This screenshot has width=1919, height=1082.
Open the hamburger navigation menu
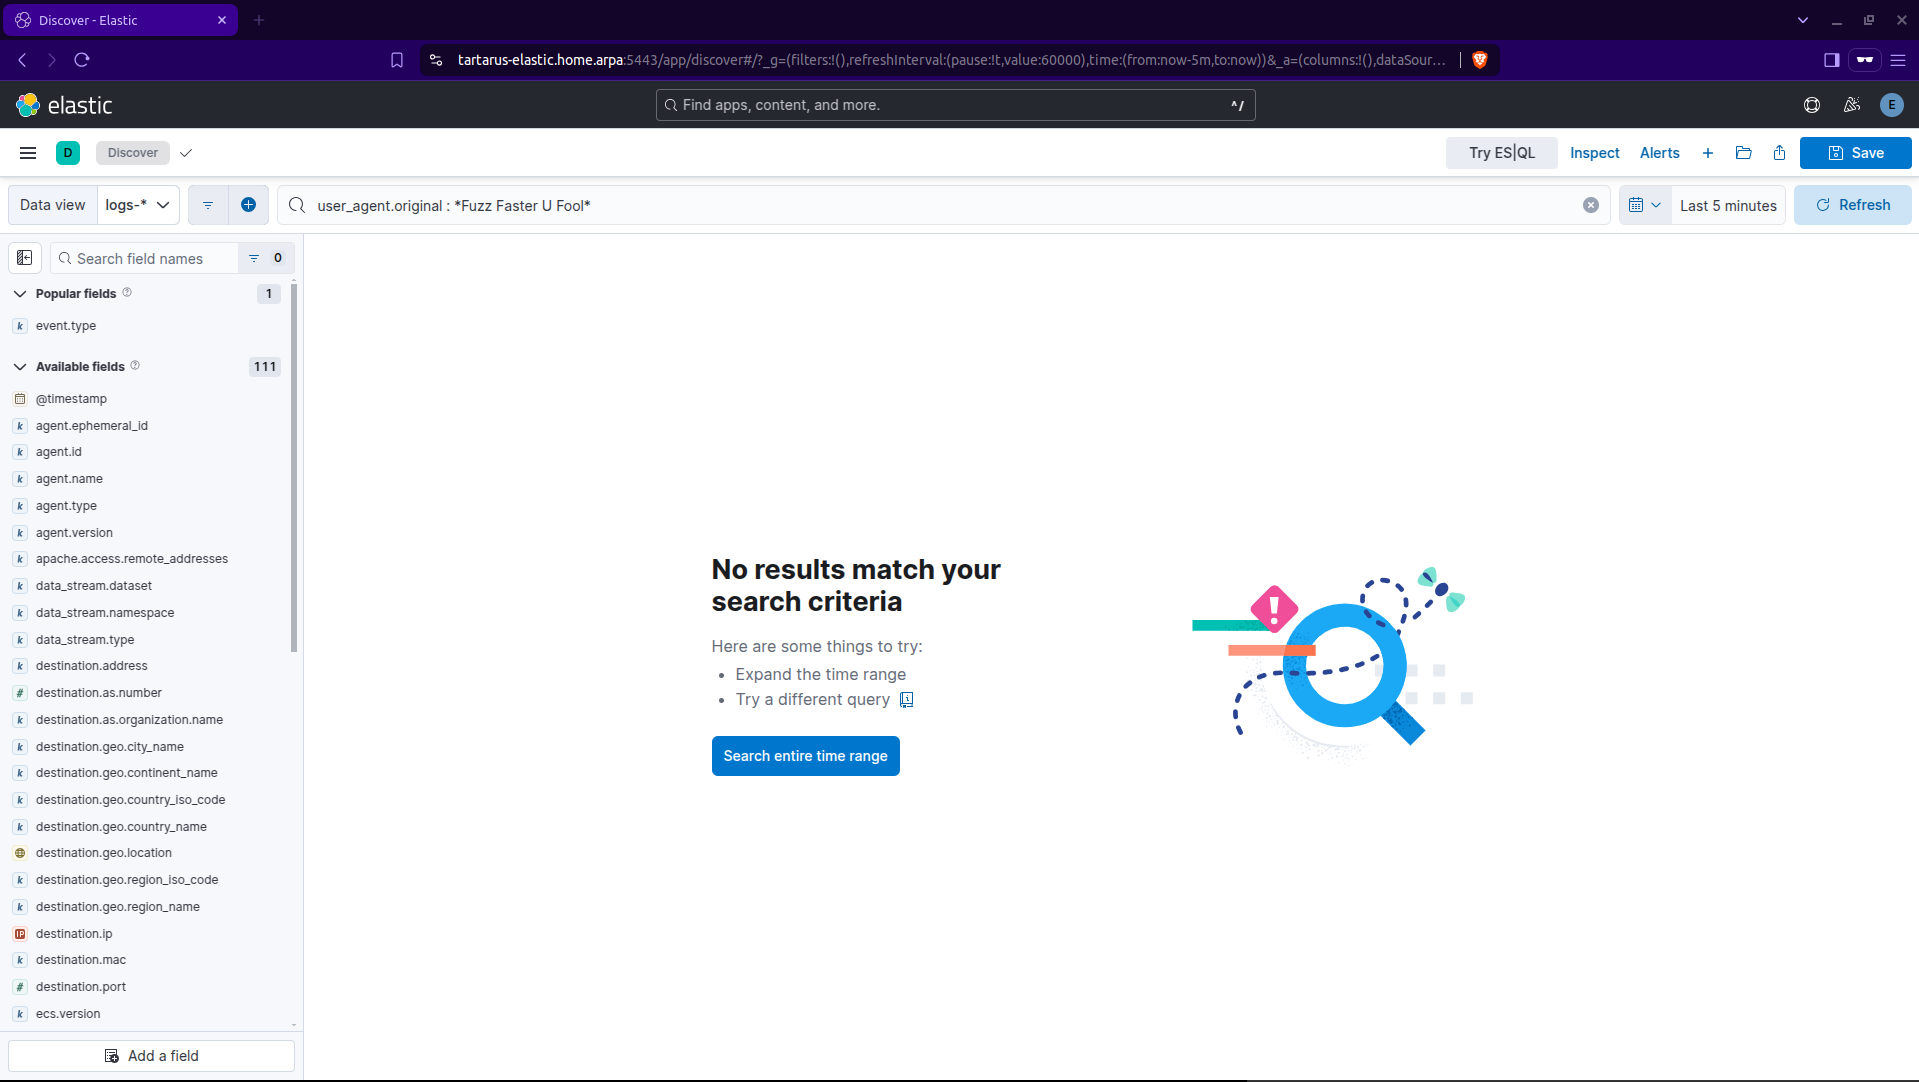28,153
